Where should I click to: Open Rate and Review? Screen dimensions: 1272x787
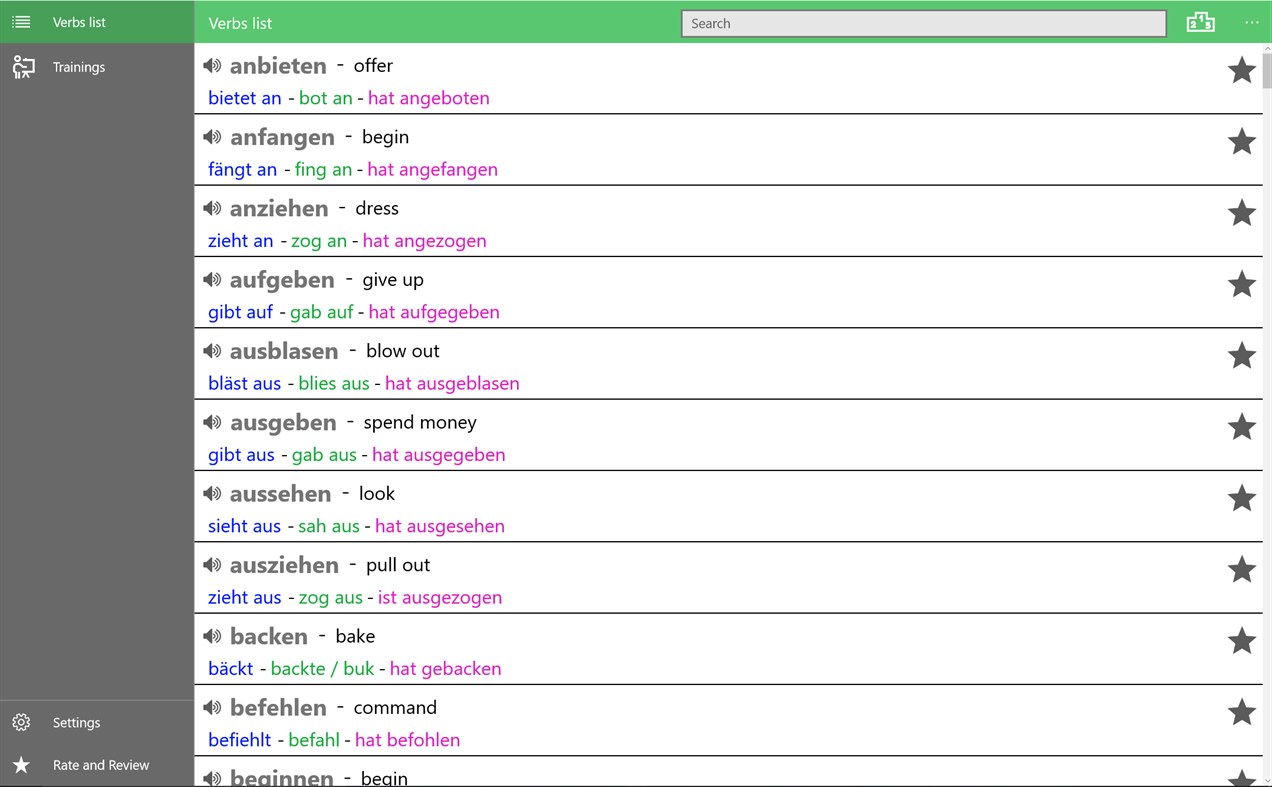click(101, 765)
